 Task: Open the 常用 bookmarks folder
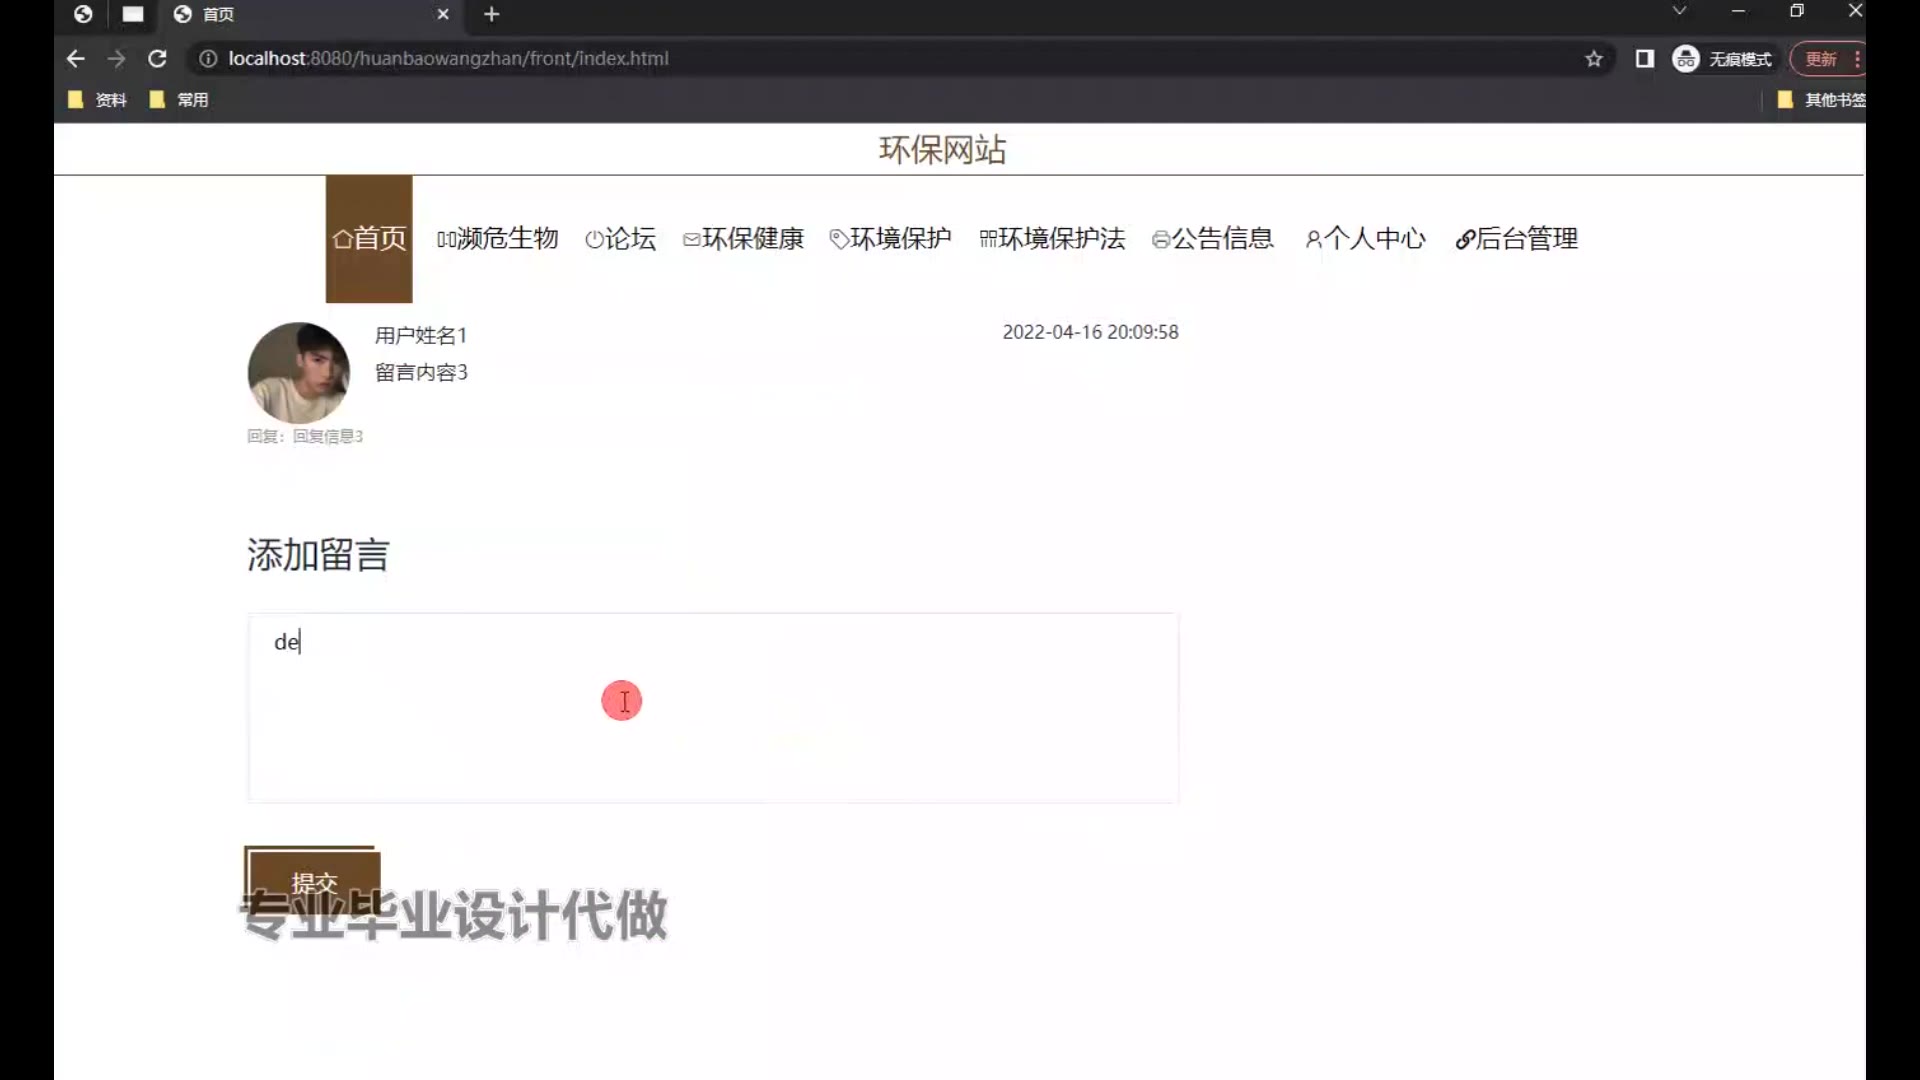coord(179,100)
